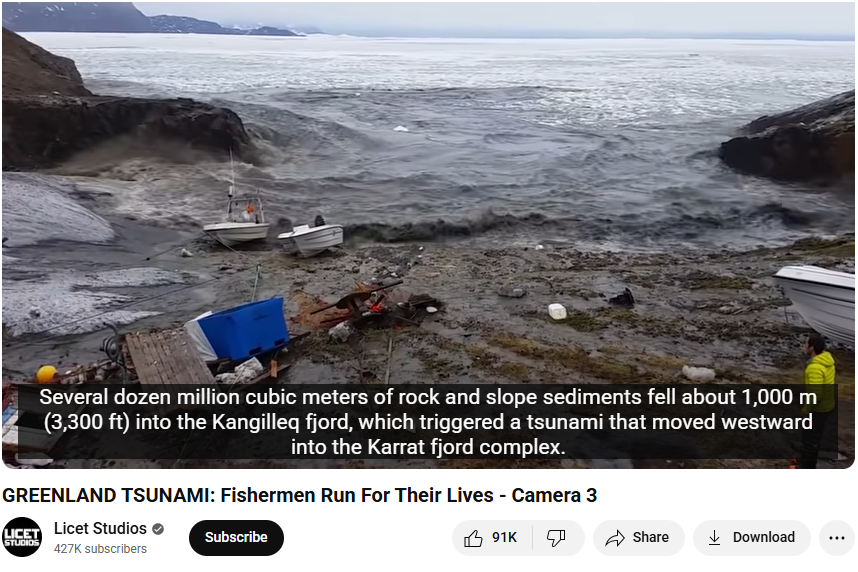
Task: Click the subtitle caption about Kangilleq fjord
Action: pos(428,422)
